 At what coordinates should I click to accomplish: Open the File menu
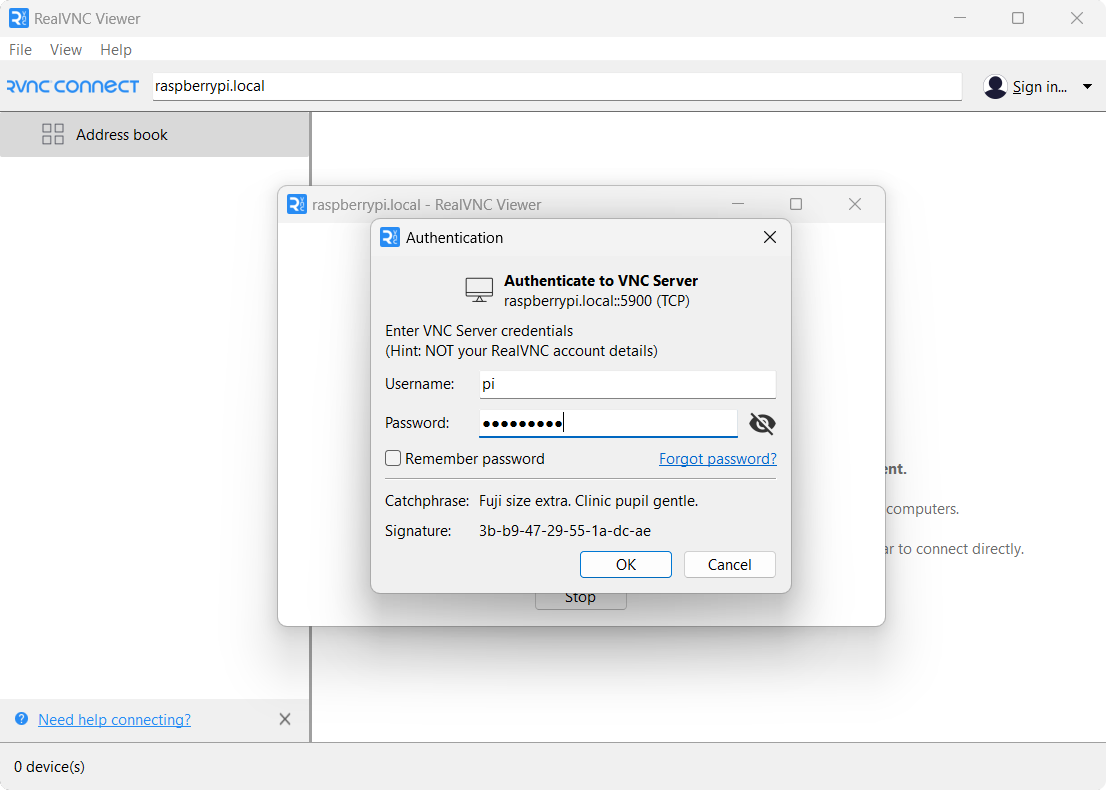coord(20,49)
